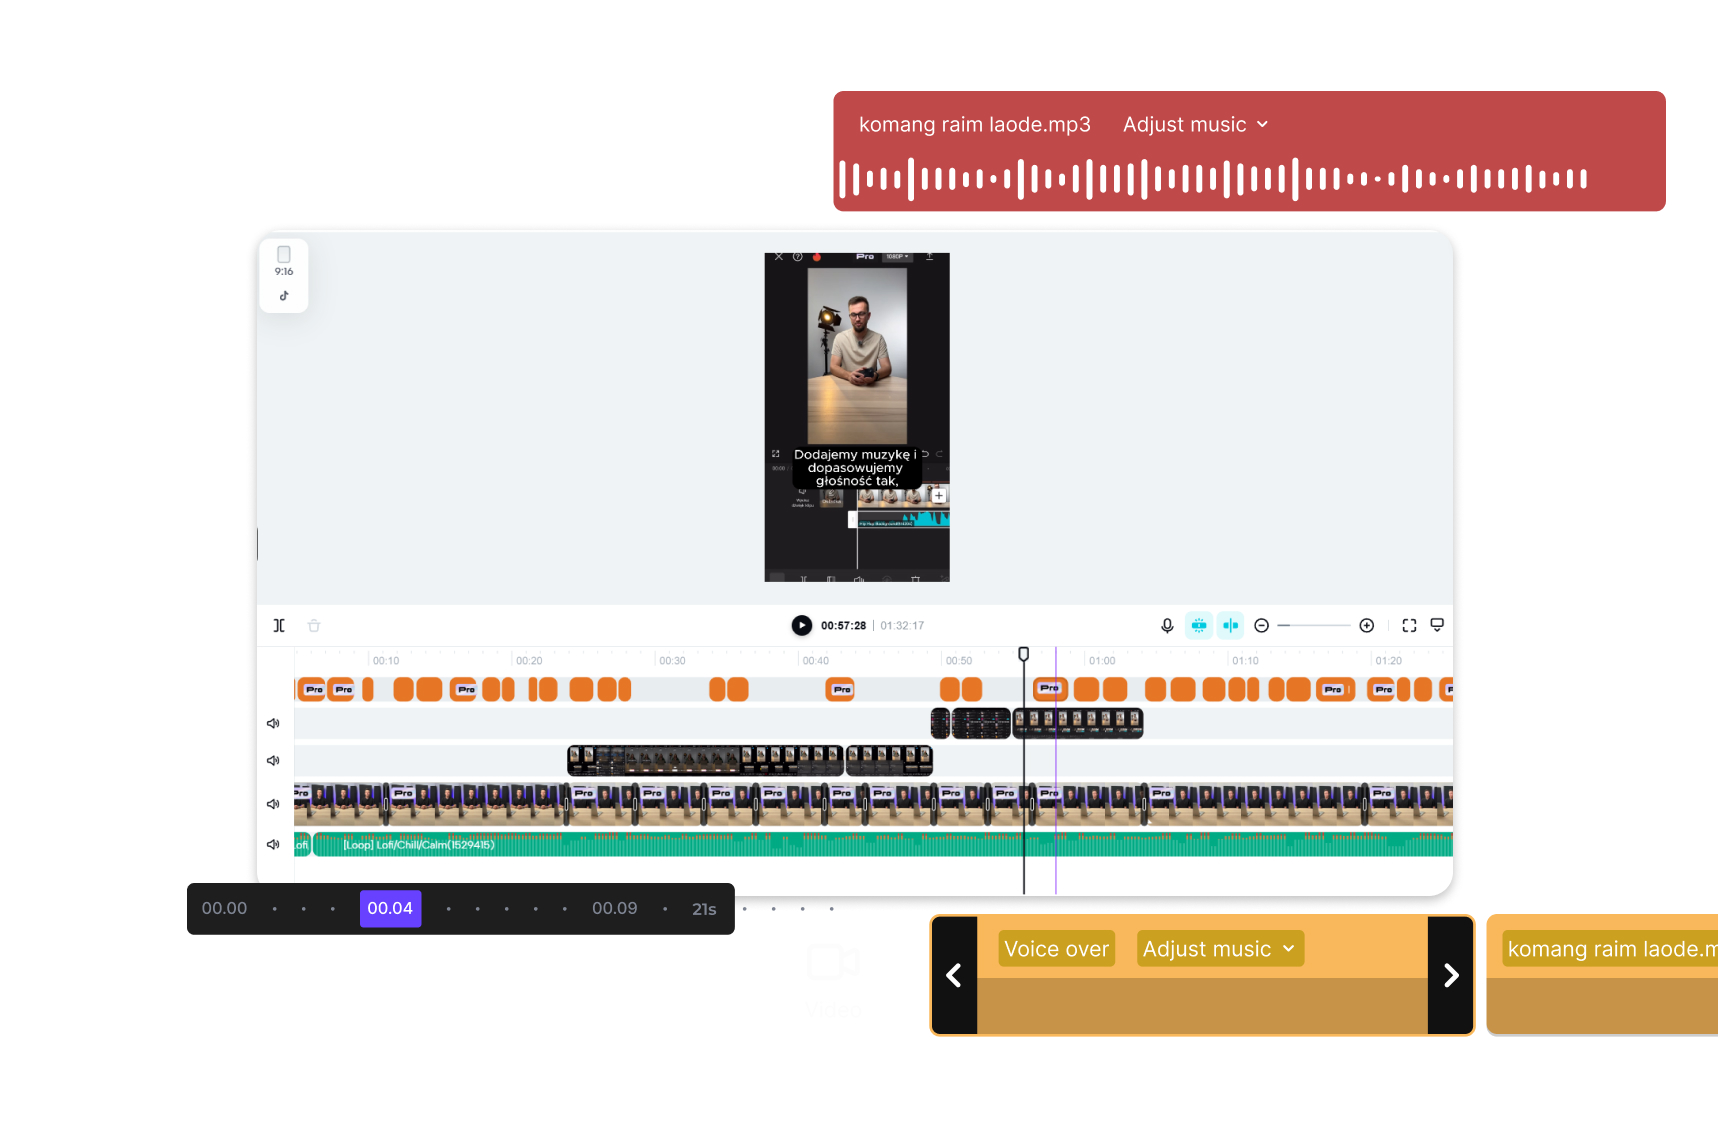Toggle the first timeline snapping button
1718x1147 pixels.
[x=1199, y=626]
